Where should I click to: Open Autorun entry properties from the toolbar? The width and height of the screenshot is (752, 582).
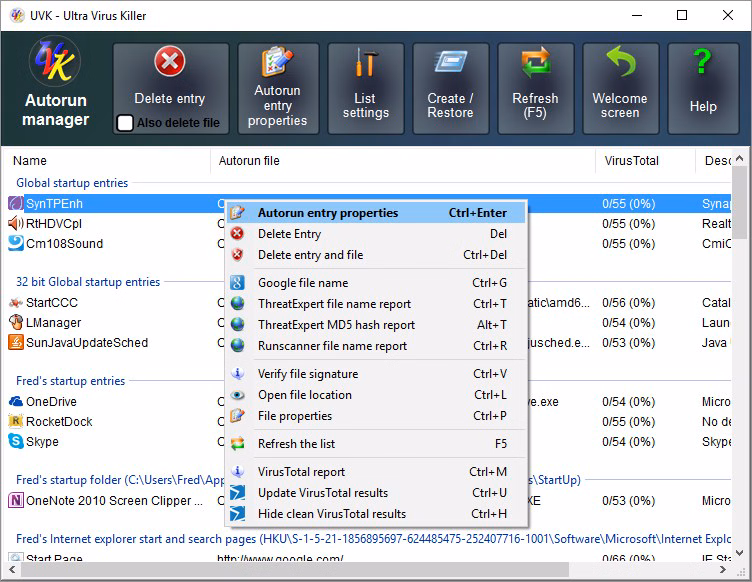coord(278,88)
